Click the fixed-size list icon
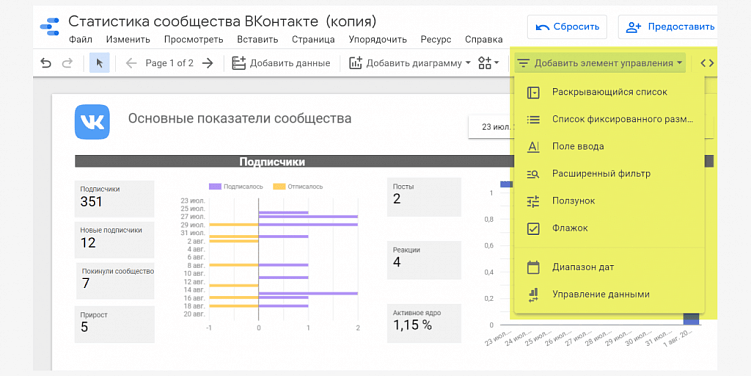The image size is (751, 376). pos(533,119)
